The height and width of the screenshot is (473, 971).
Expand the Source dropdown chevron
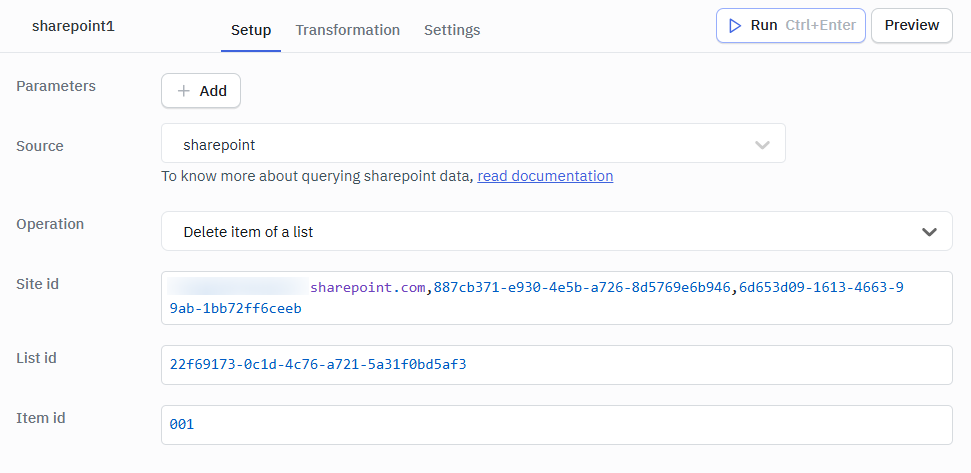762,145
